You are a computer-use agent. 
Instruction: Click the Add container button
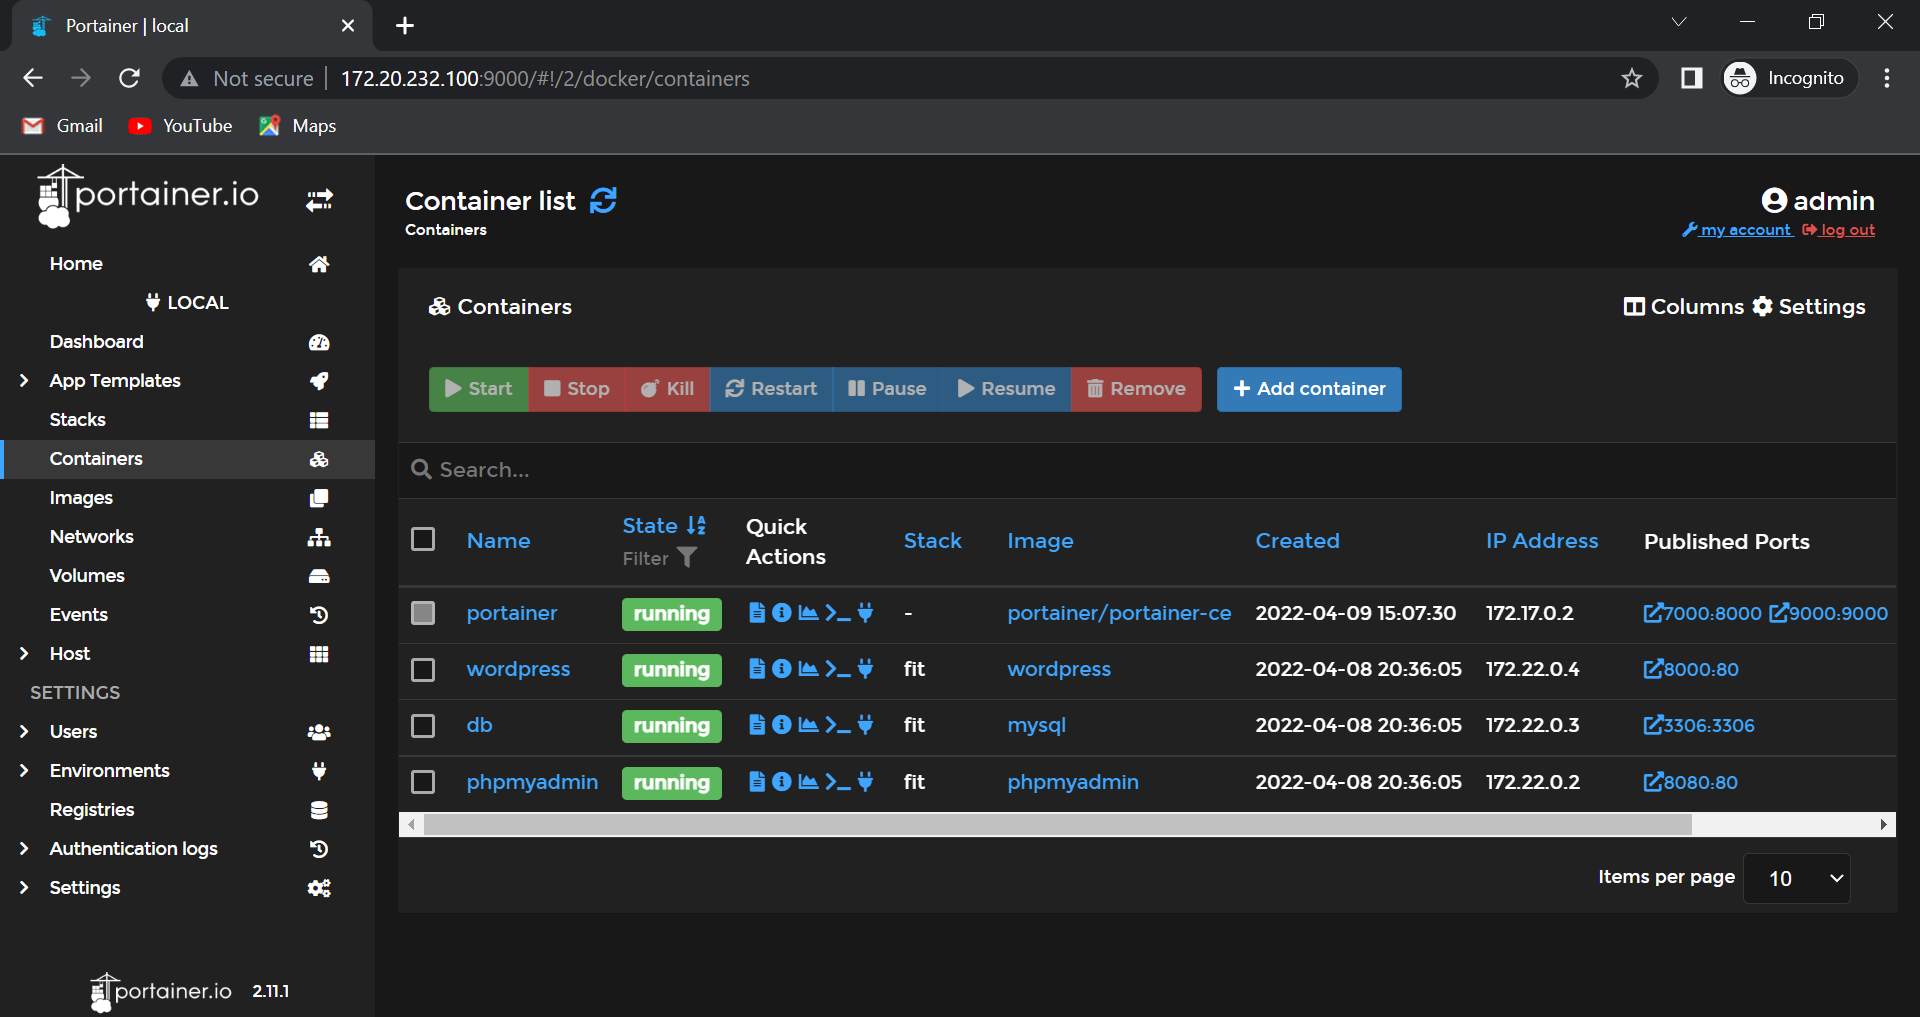pyautogui.click(x=1308, y=389)
